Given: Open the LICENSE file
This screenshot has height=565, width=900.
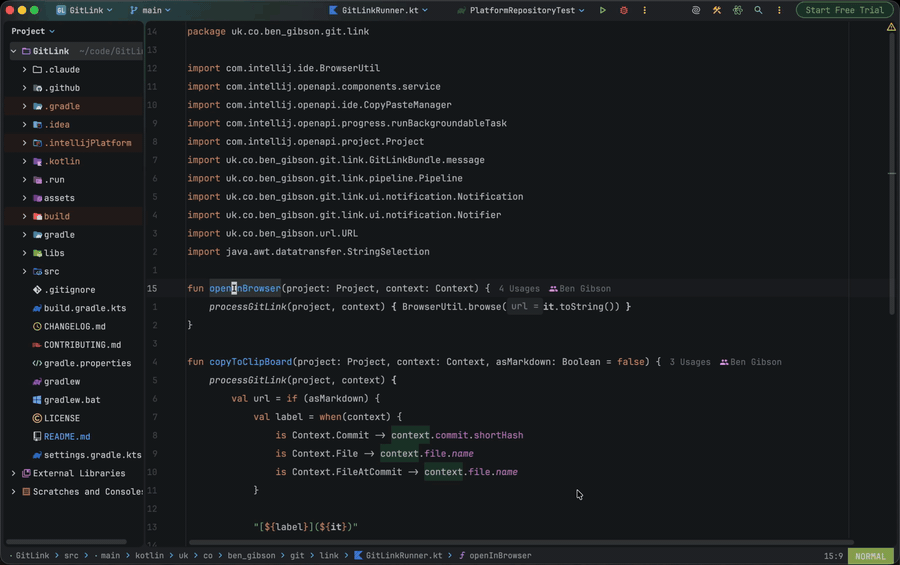Looking at the screenshot, I should 61,419.
